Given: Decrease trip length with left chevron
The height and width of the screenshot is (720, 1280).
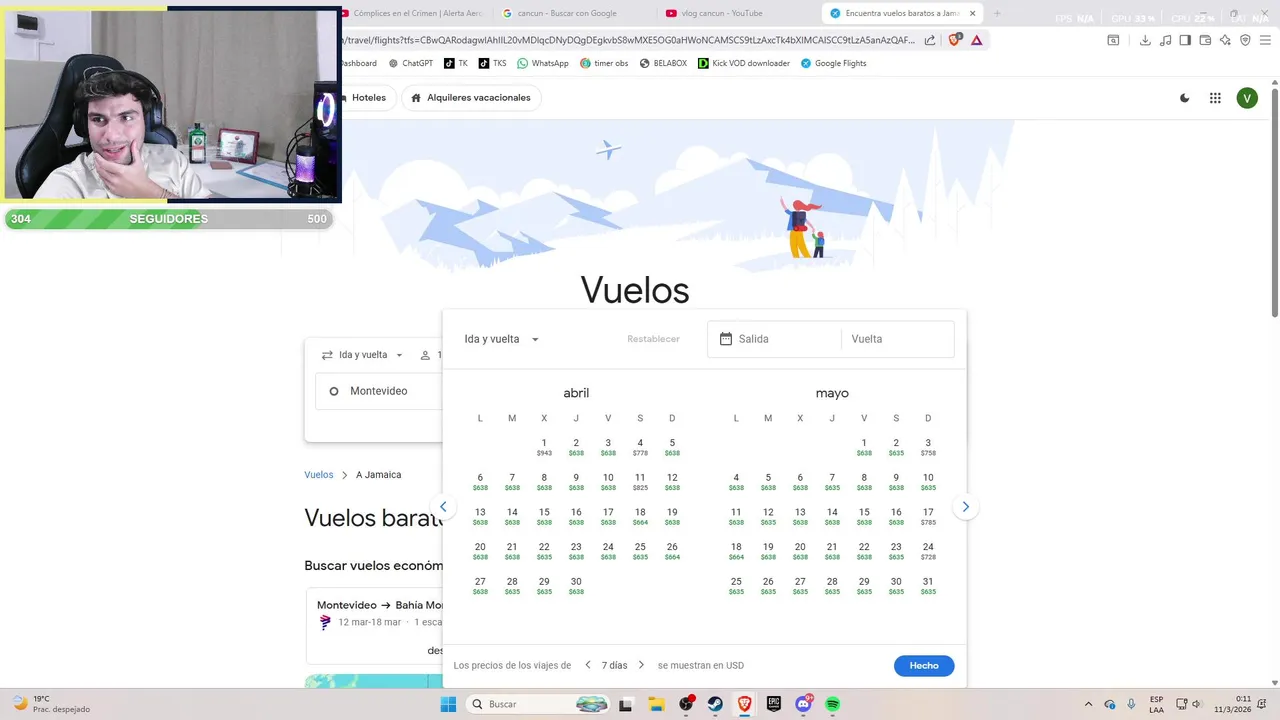Looking at the screenshot, I should [588, 665].
